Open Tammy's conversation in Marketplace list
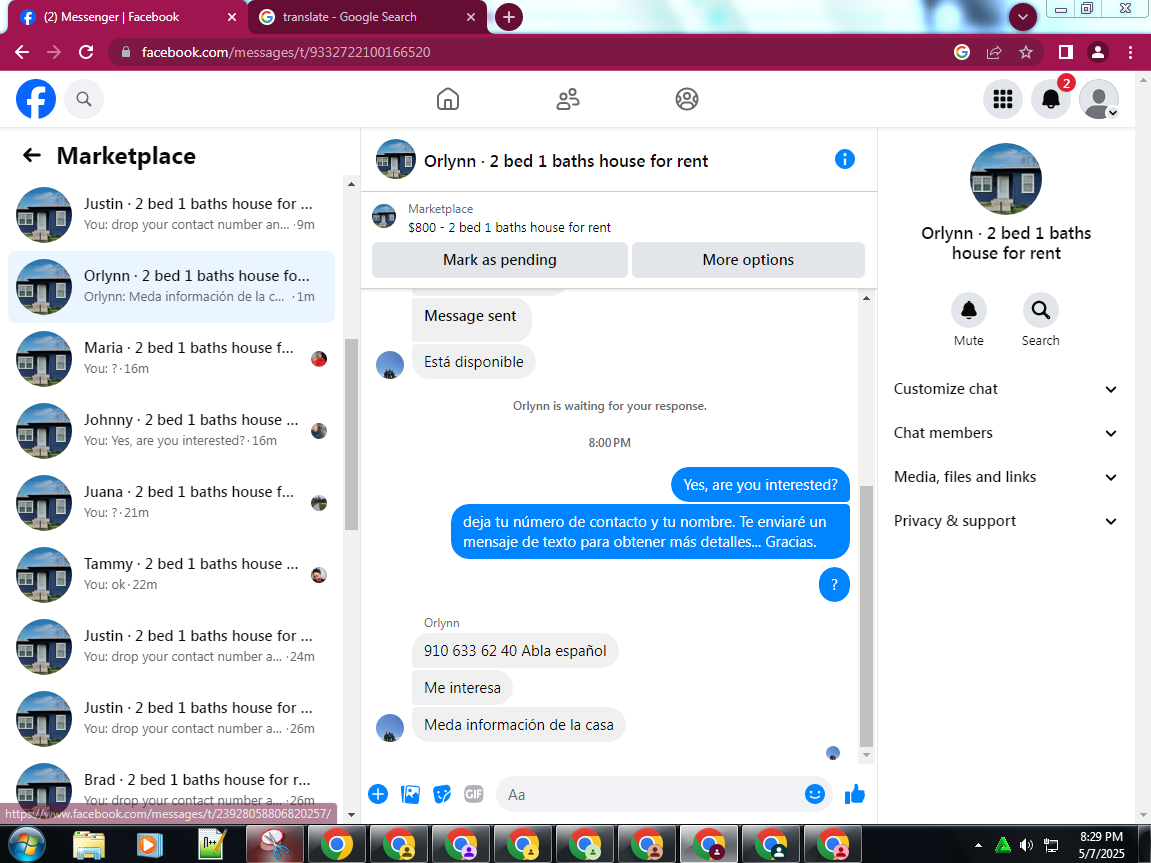The image size is (1151, 863). click(x=171, y=574)
